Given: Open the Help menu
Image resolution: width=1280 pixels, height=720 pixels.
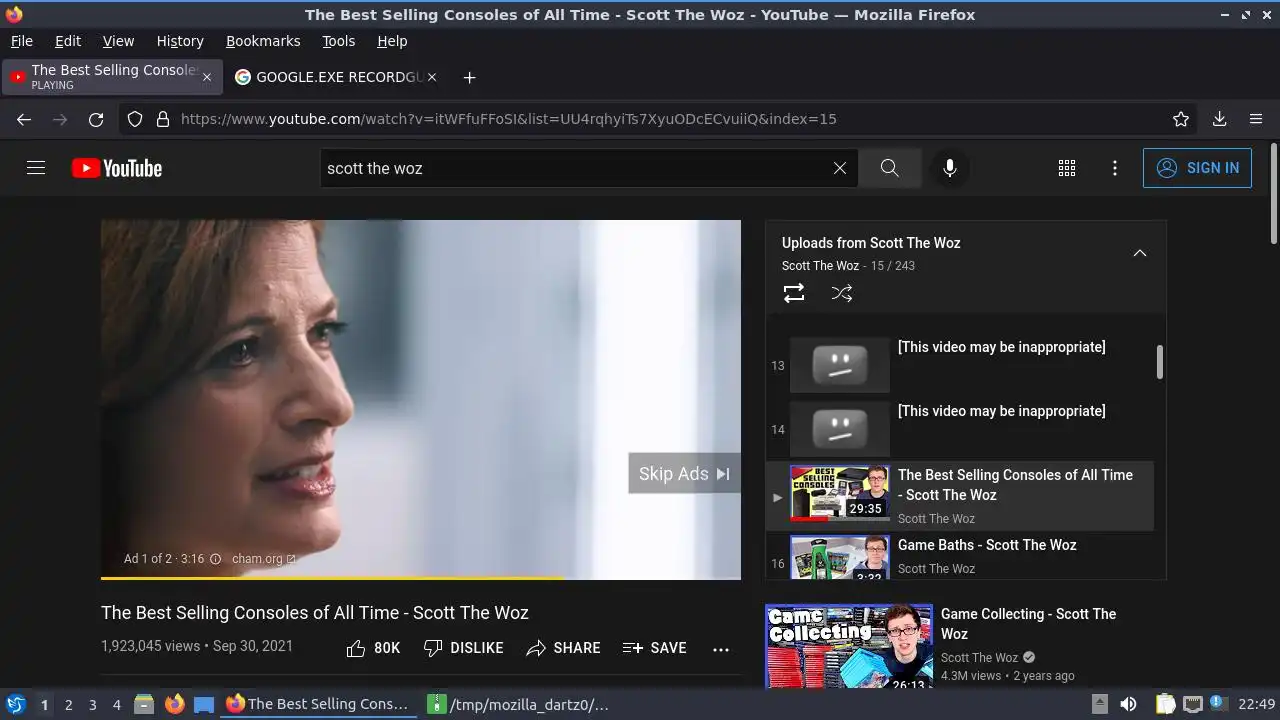Looking at the screenshot, I should [392, 41].
